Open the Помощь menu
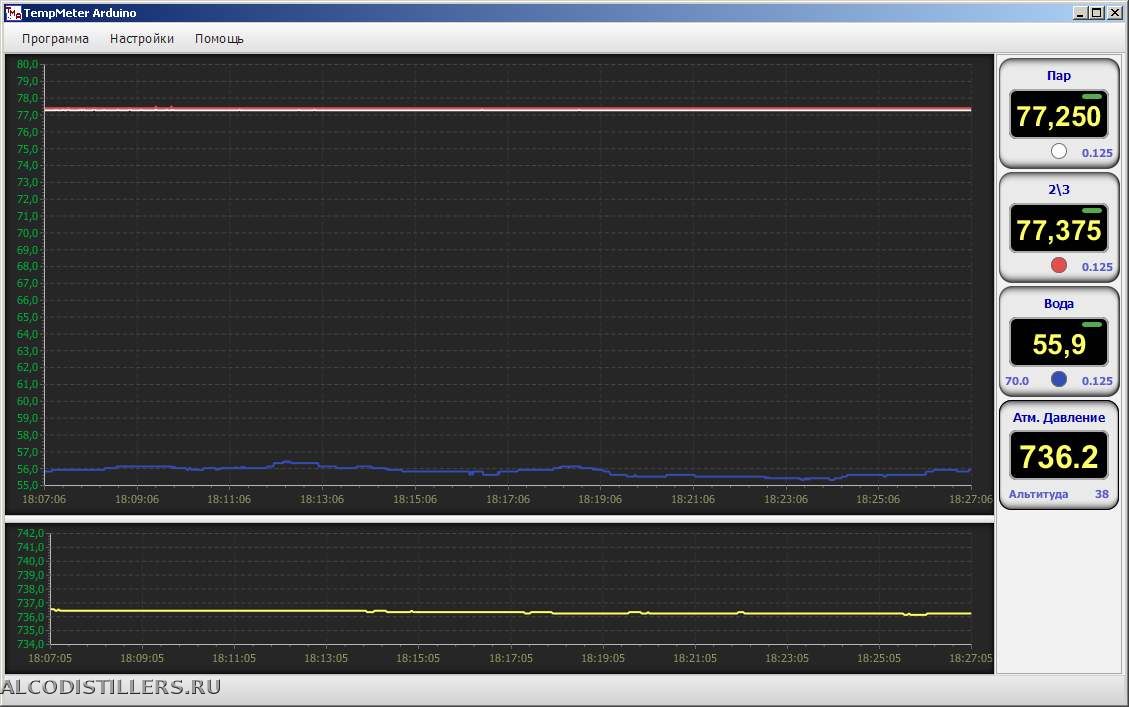This screenshot has width=1129, height=707. (x=219, y=39)
